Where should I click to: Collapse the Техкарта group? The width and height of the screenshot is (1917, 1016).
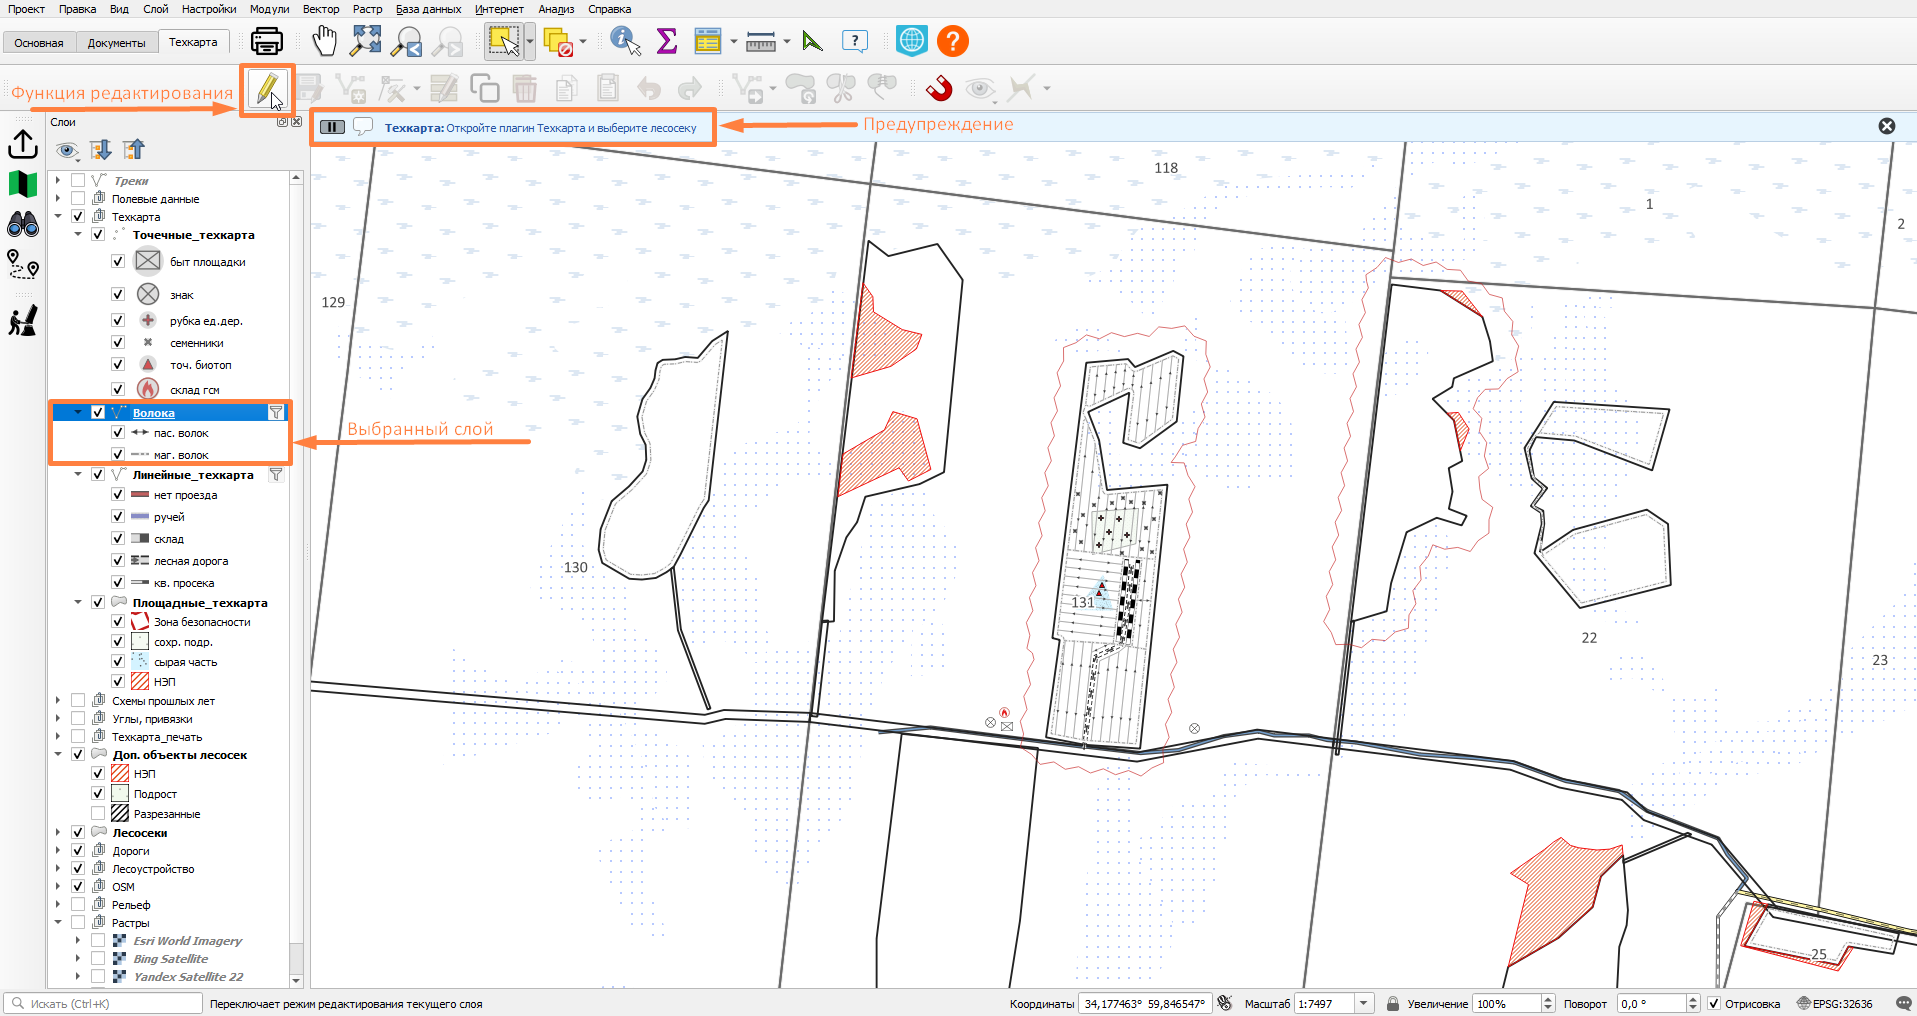pos(58,217)
